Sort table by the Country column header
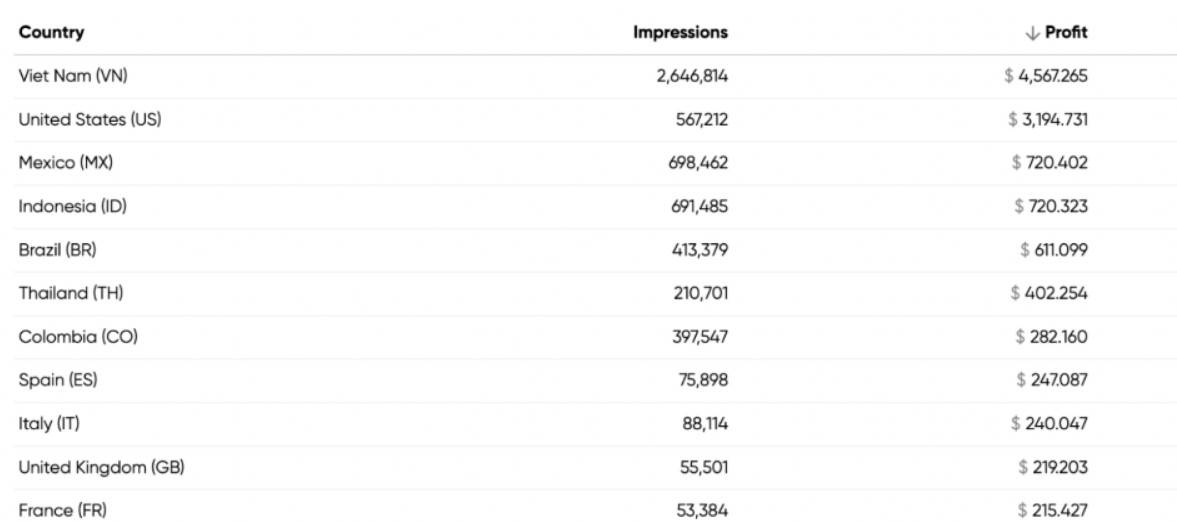Image resolution: width=1177 pixels, height=522 pixels. (51, 32)
